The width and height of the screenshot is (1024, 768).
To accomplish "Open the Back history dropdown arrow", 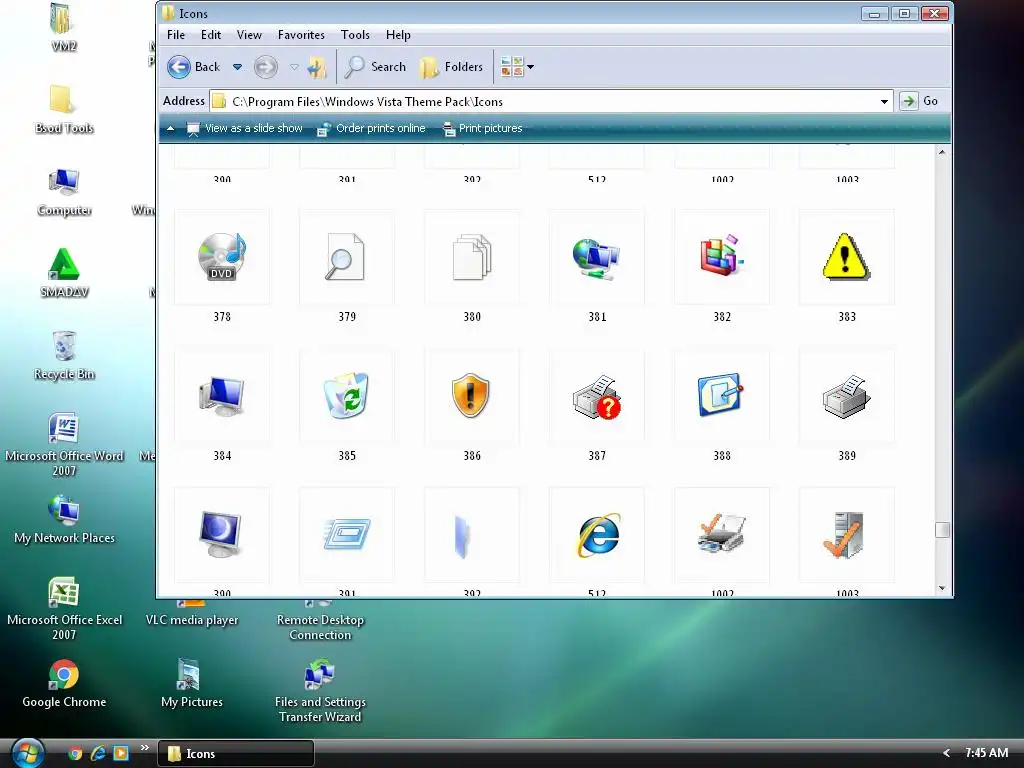I will point(238,67).
